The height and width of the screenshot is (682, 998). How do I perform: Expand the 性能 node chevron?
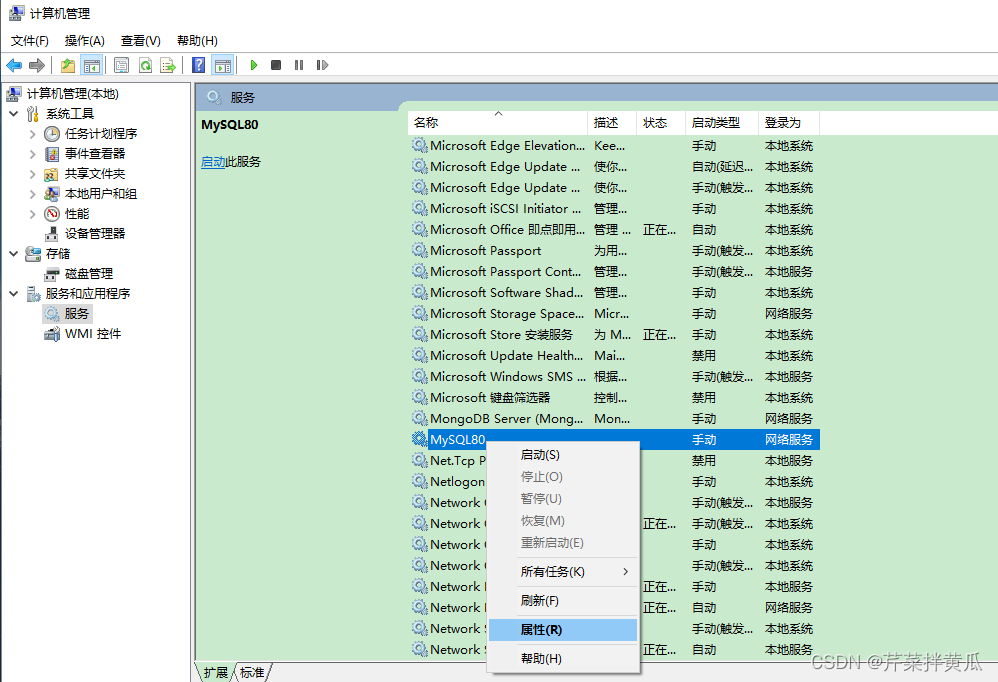32,214
